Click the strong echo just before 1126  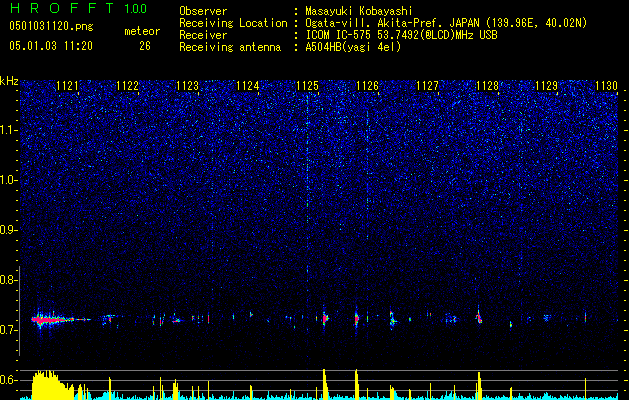tap(356, 319)
